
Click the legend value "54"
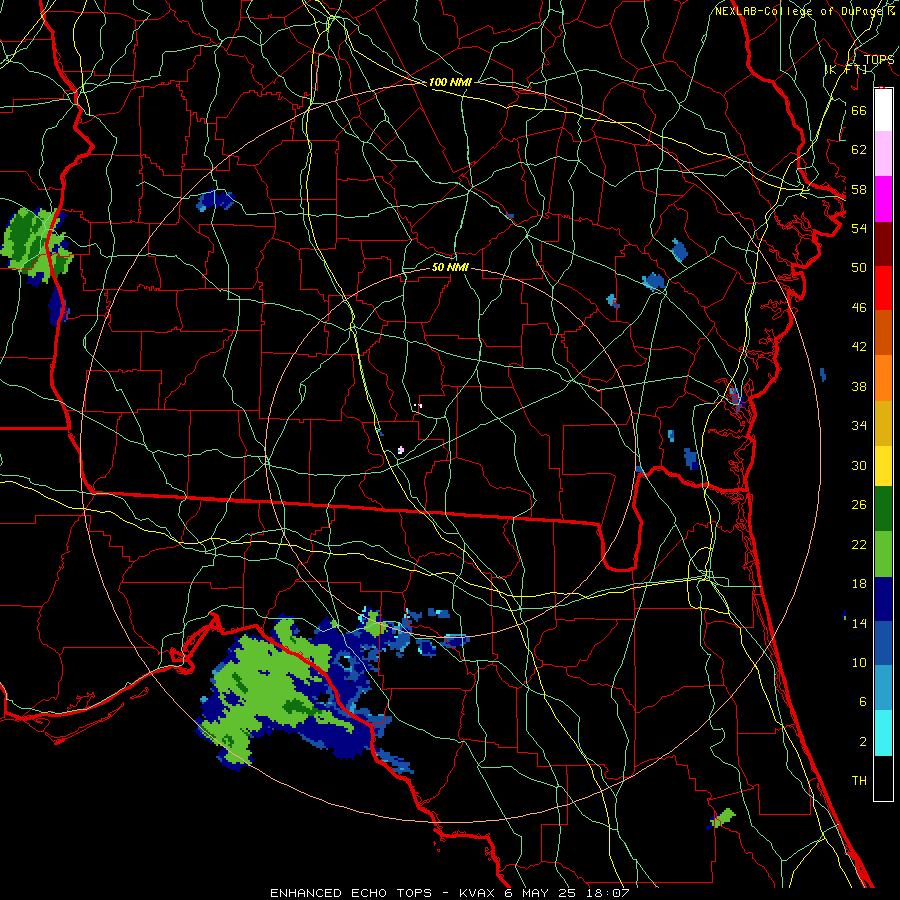click(x=859, y=228)
